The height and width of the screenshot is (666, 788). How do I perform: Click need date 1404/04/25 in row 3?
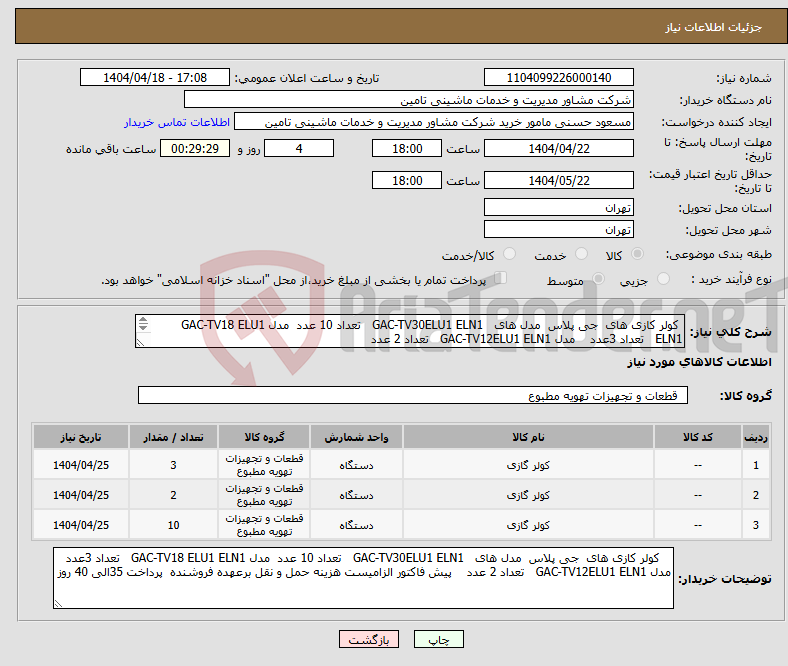81,525
